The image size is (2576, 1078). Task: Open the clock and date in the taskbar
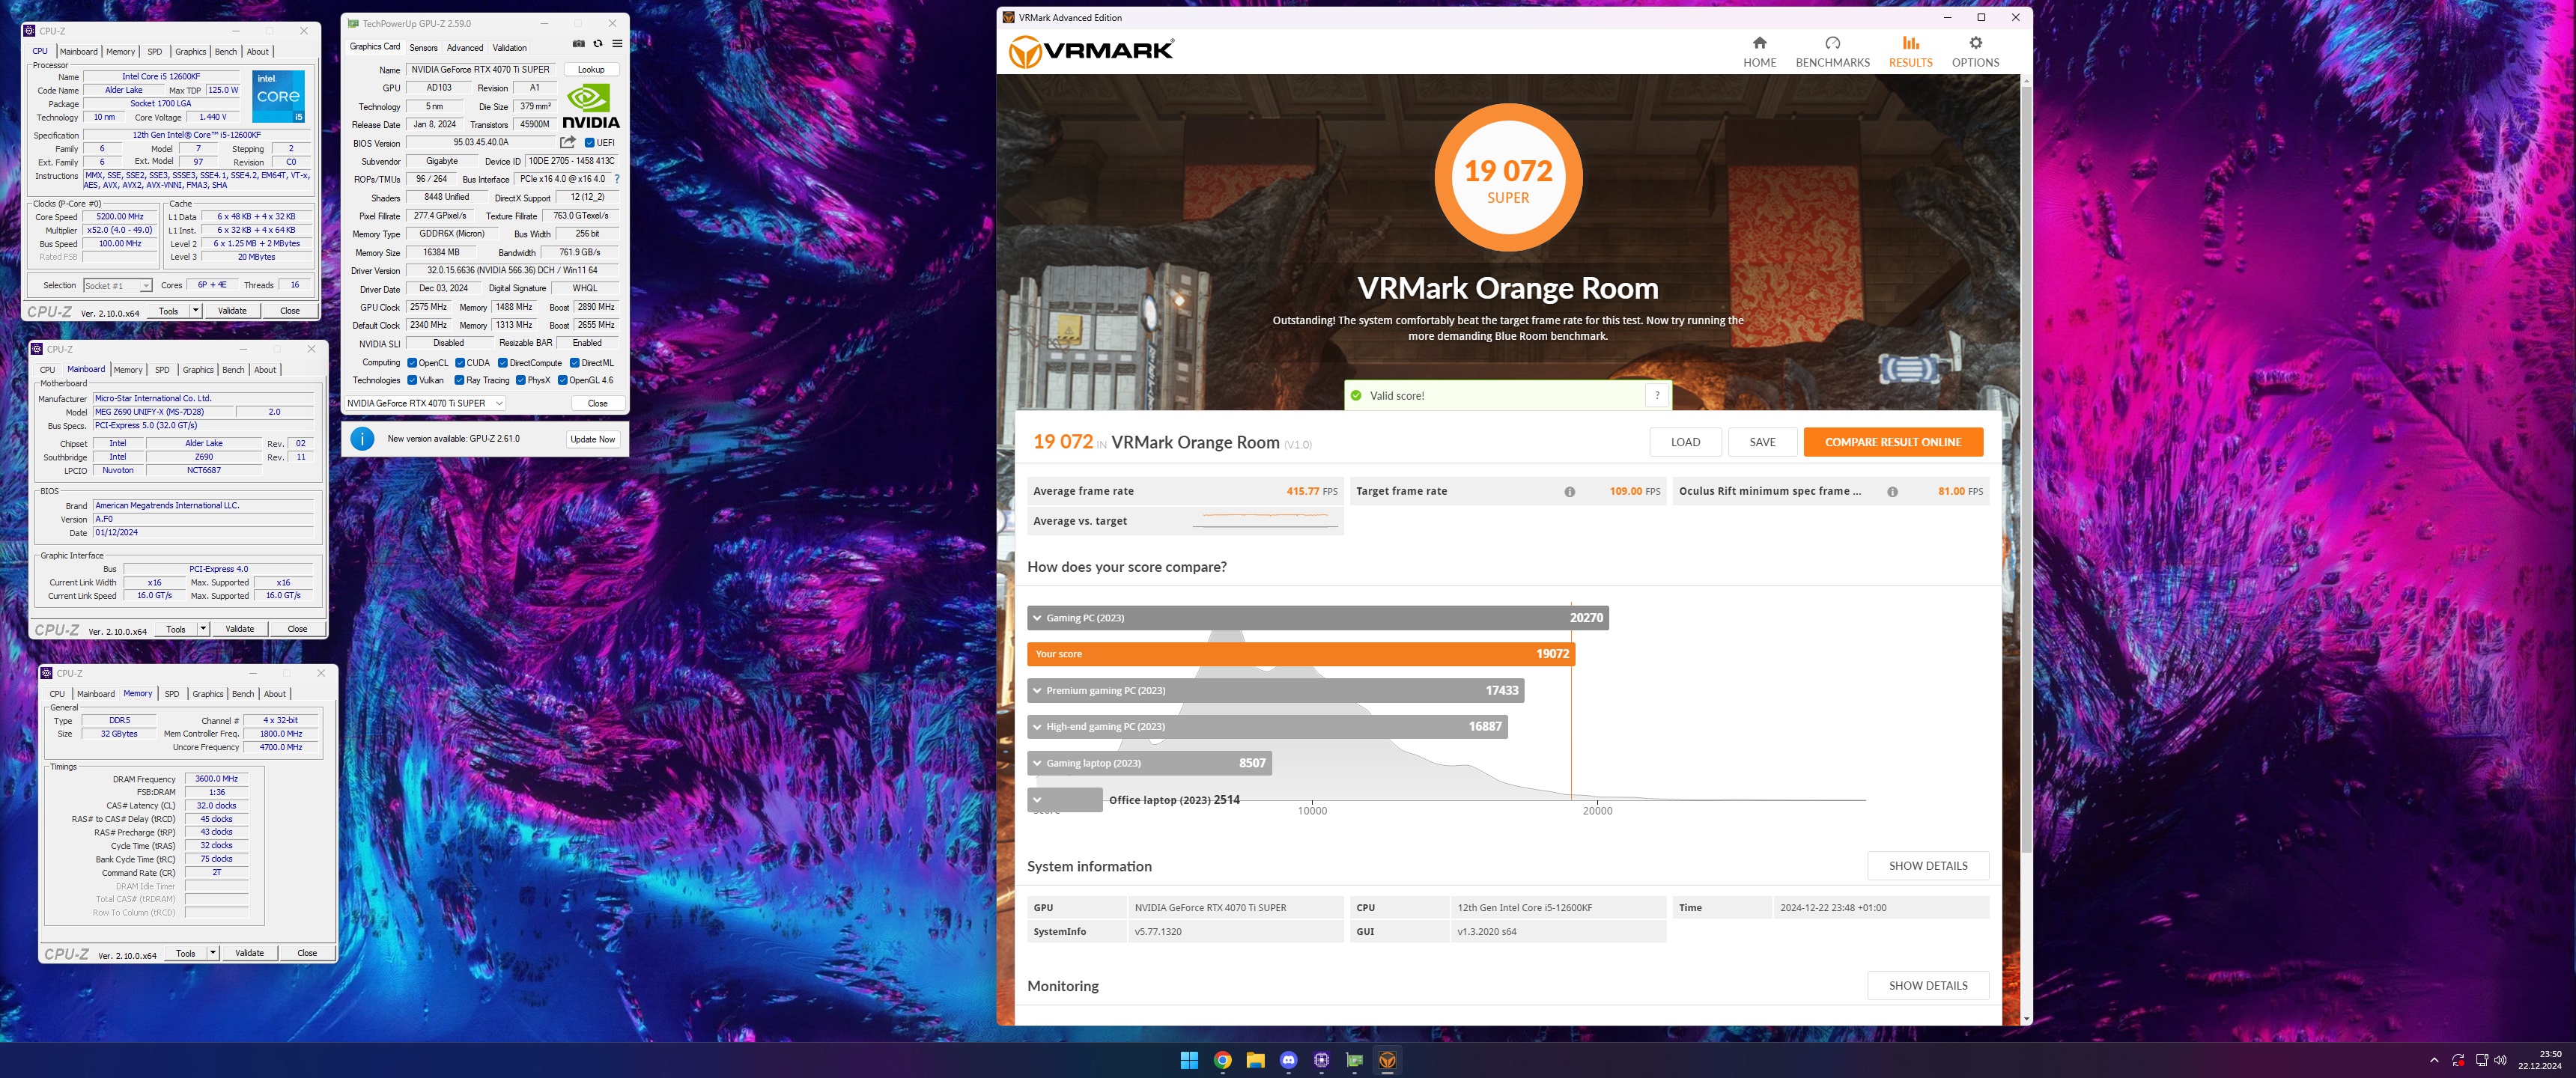click(x=2539, y=1060)
